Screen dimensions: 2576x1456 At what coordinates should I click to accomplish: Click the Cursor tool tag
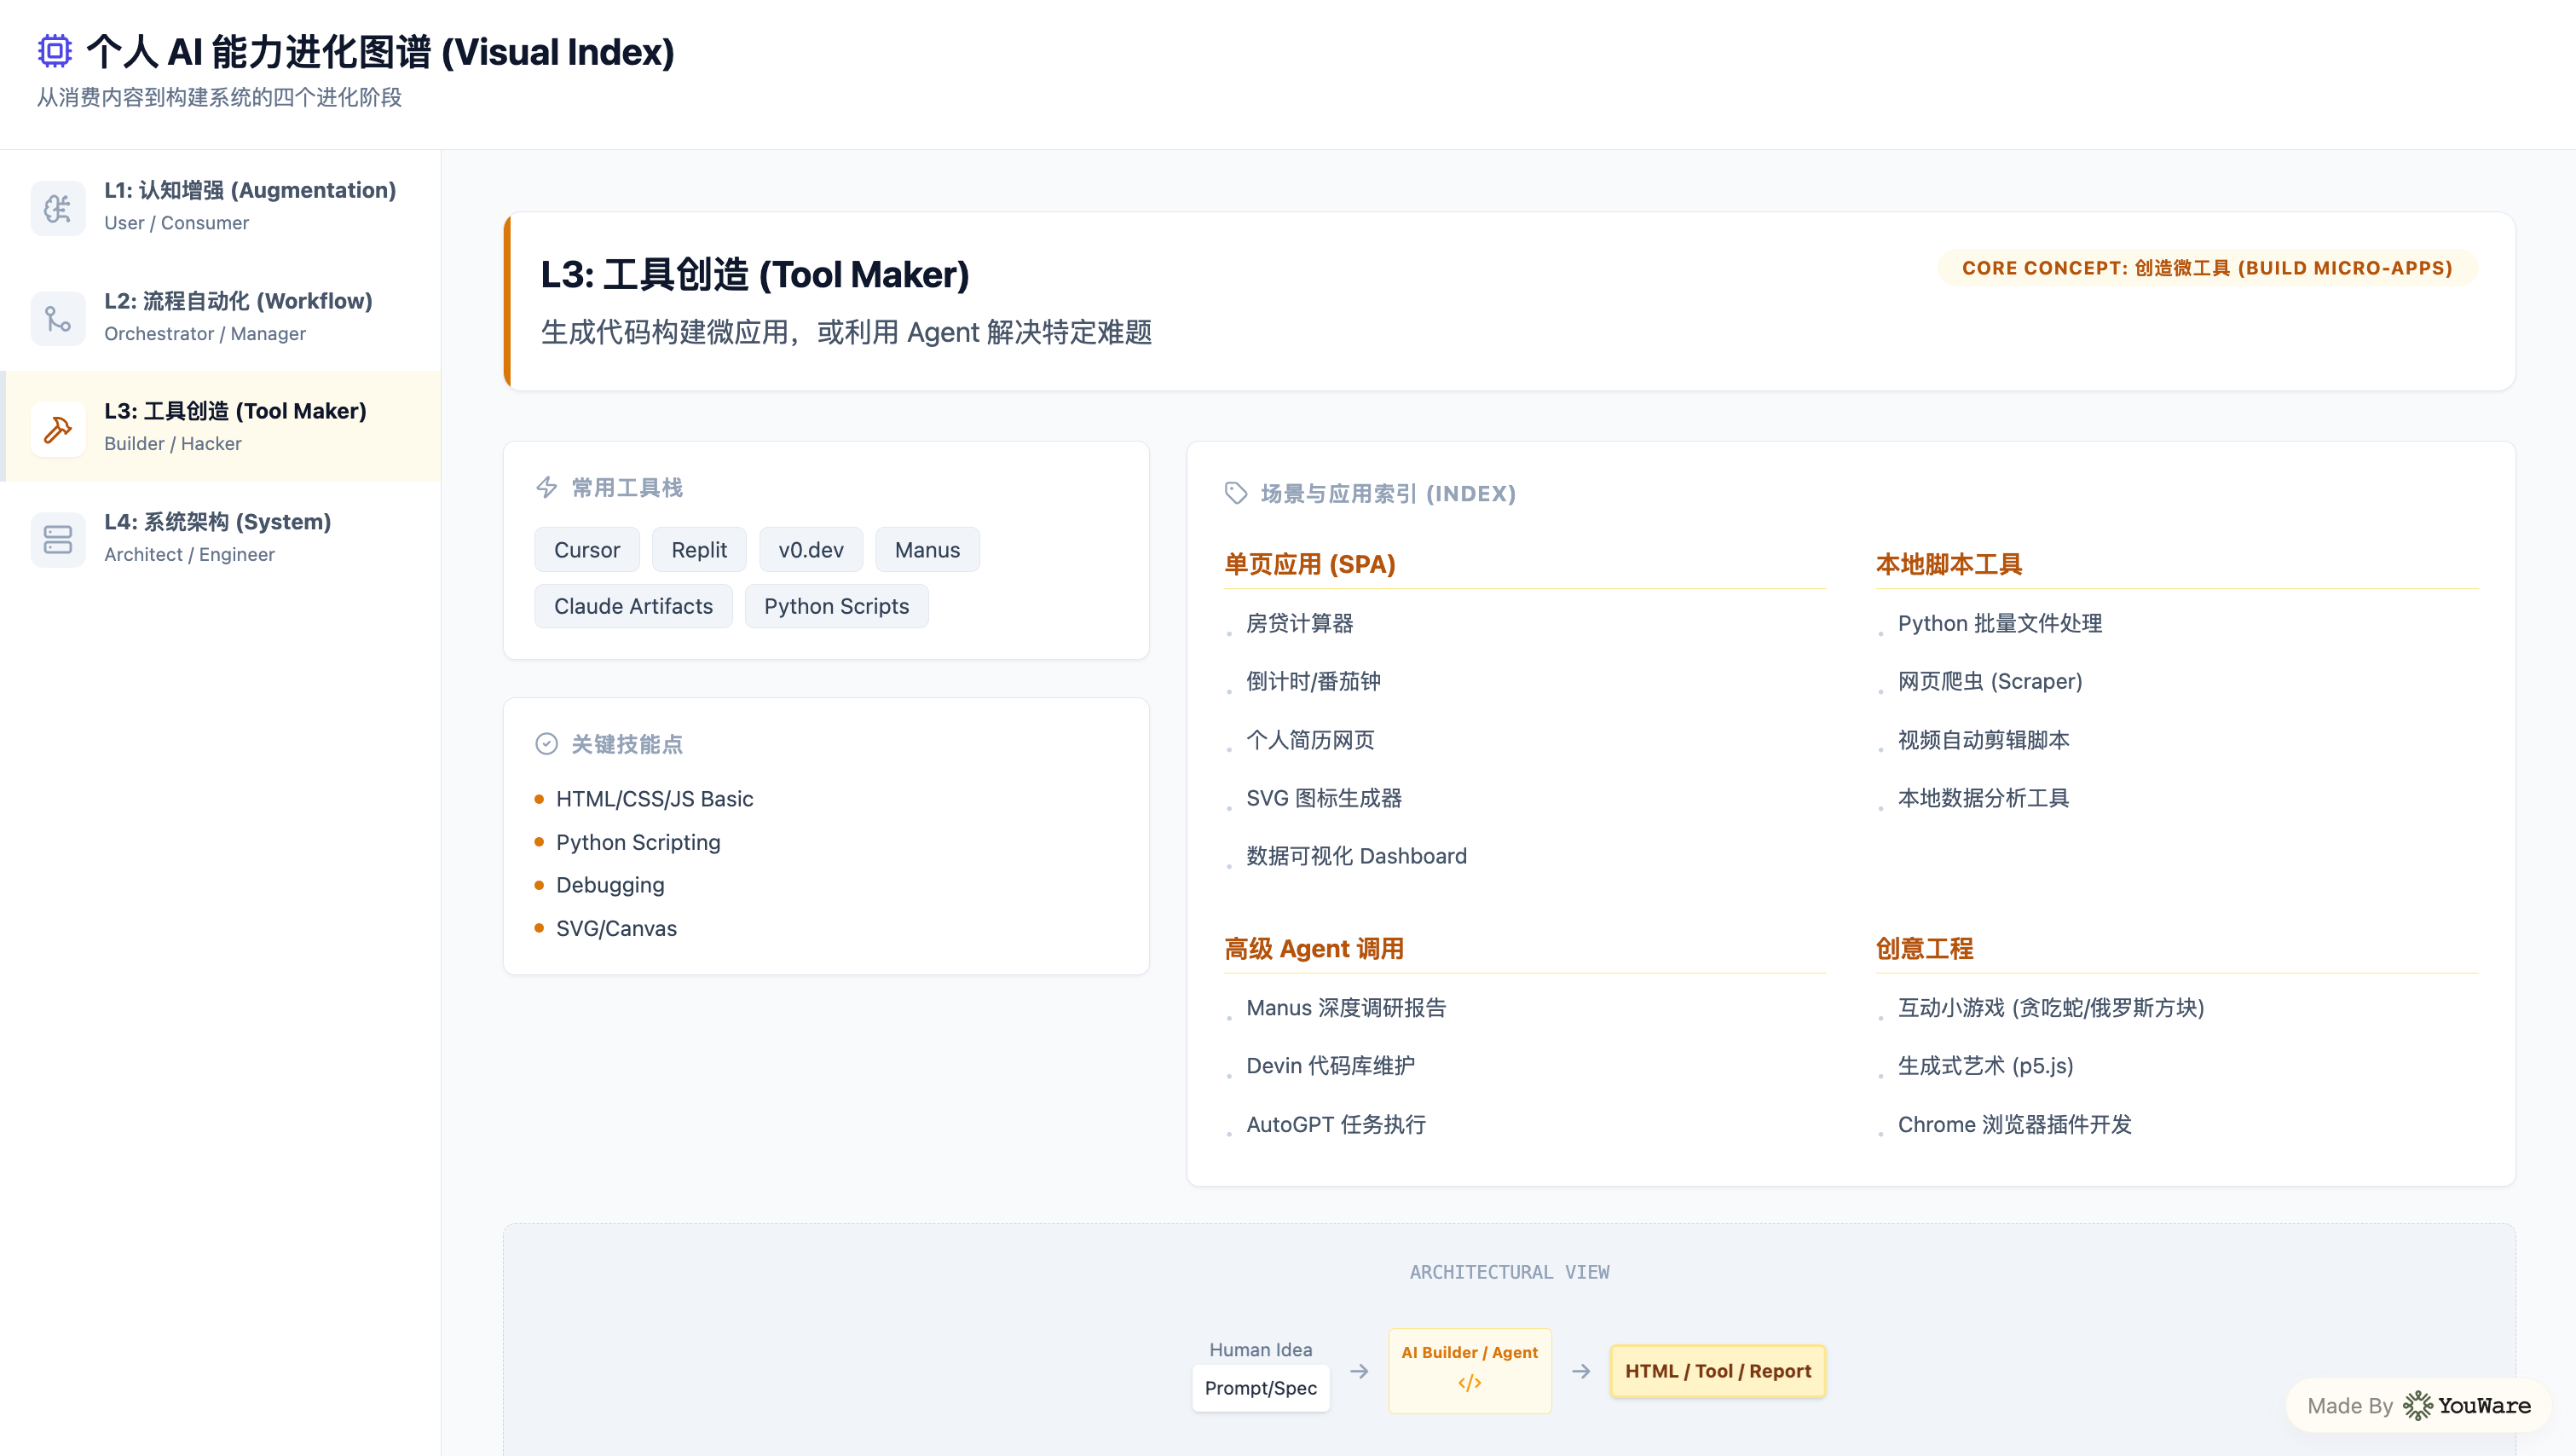coord(587,550)
